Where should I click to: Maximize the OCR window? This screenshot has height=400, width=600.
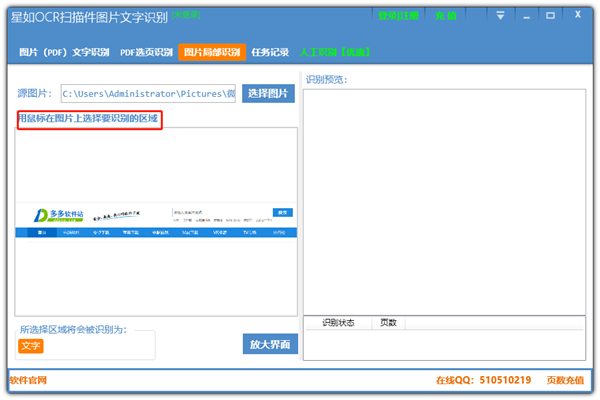click(x=550, y=16)
